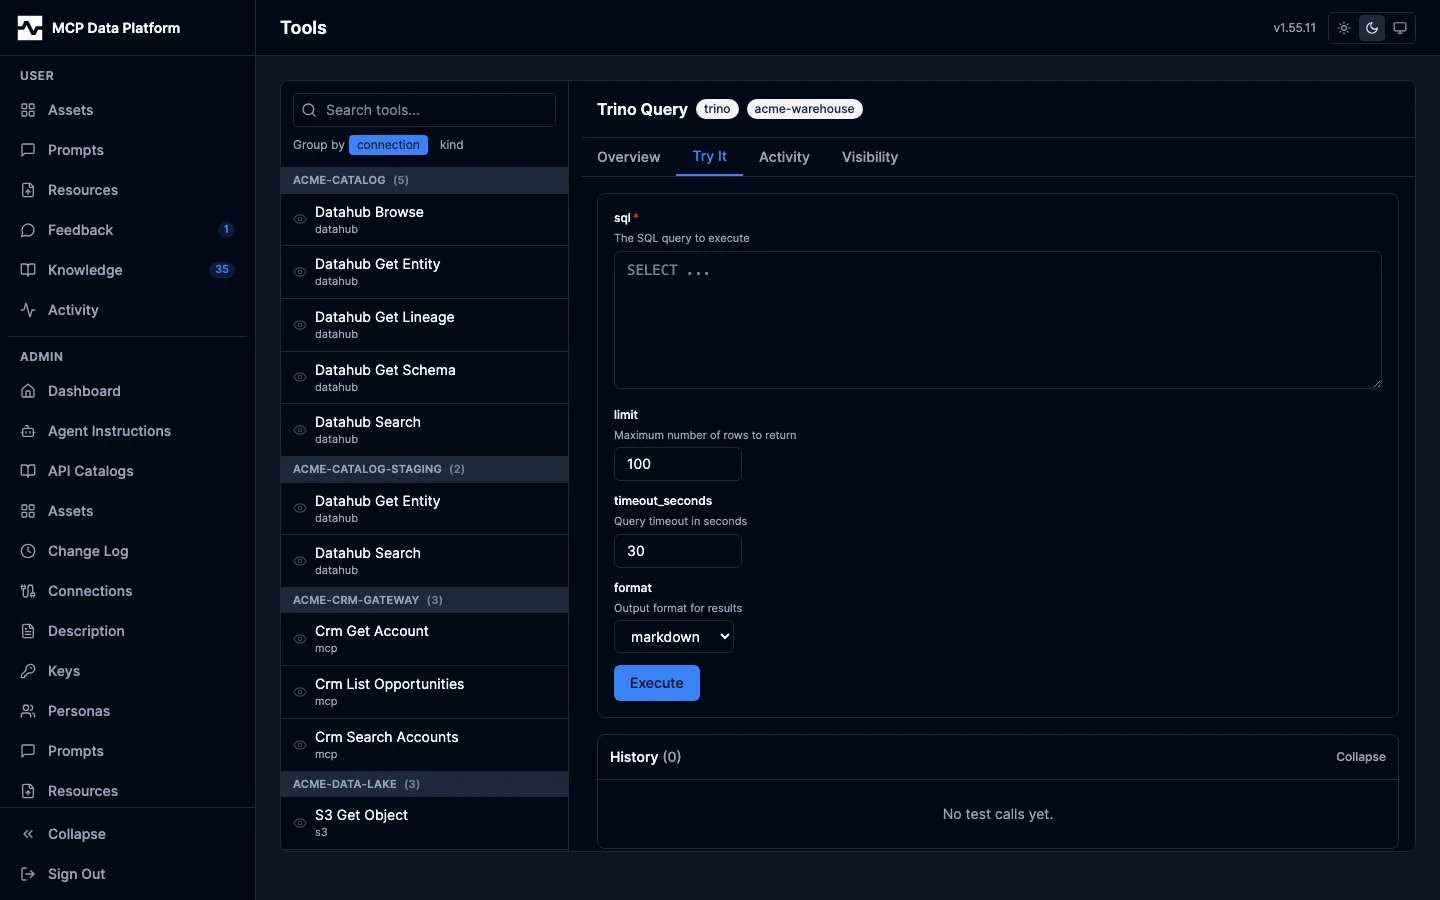The height and width of the screenshot is (900, 1440).
Task: Click Sign Out link
Action: (x=127, y=874)
